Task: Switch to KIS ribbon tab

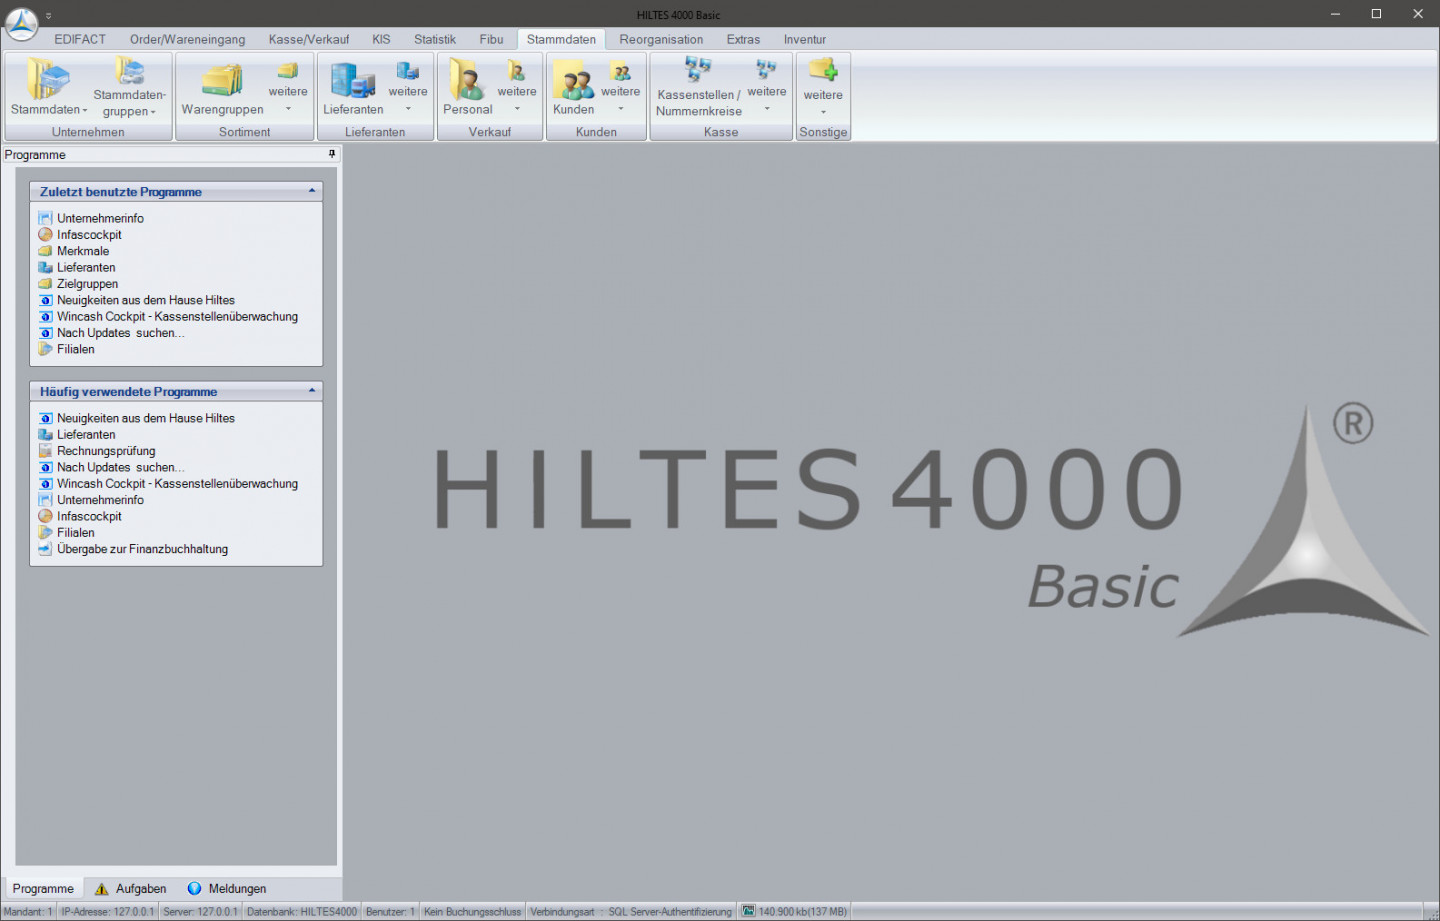Action: [381, 39]
